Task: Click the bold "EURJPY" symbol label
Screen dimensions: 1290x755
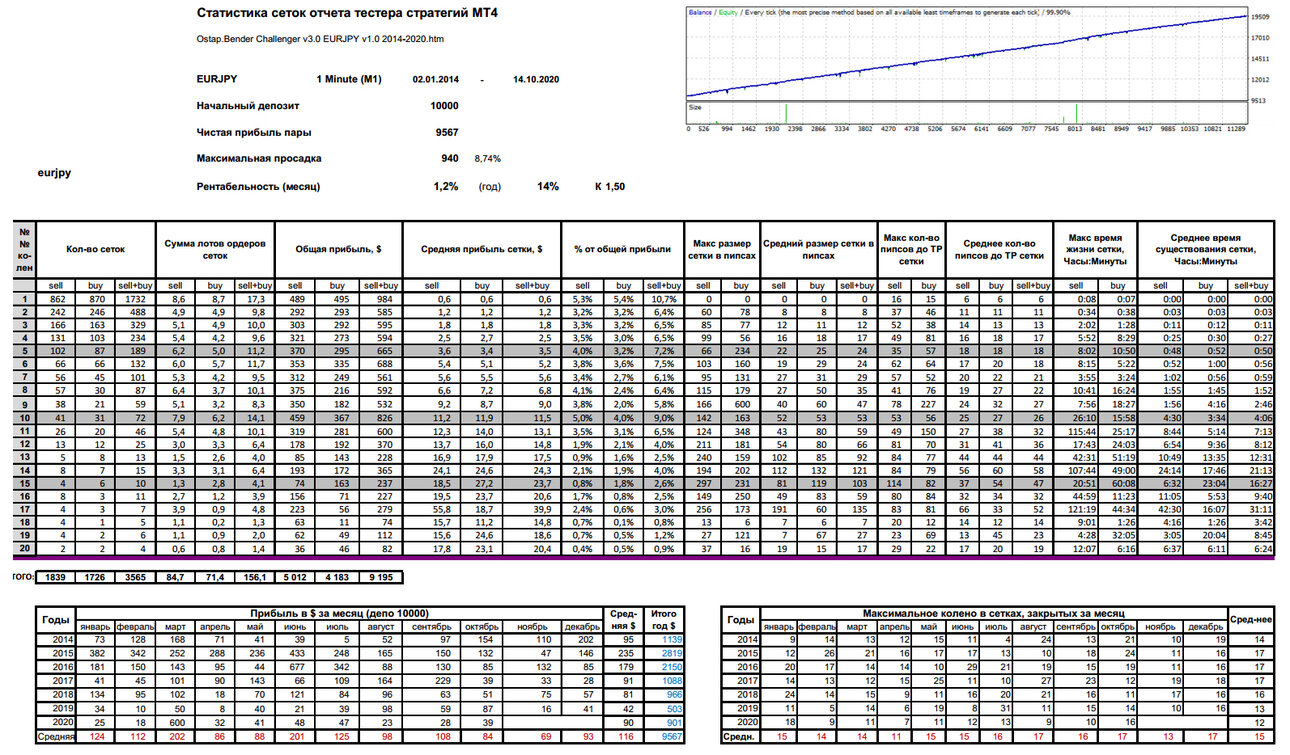Action: click(x=217, y=79)
